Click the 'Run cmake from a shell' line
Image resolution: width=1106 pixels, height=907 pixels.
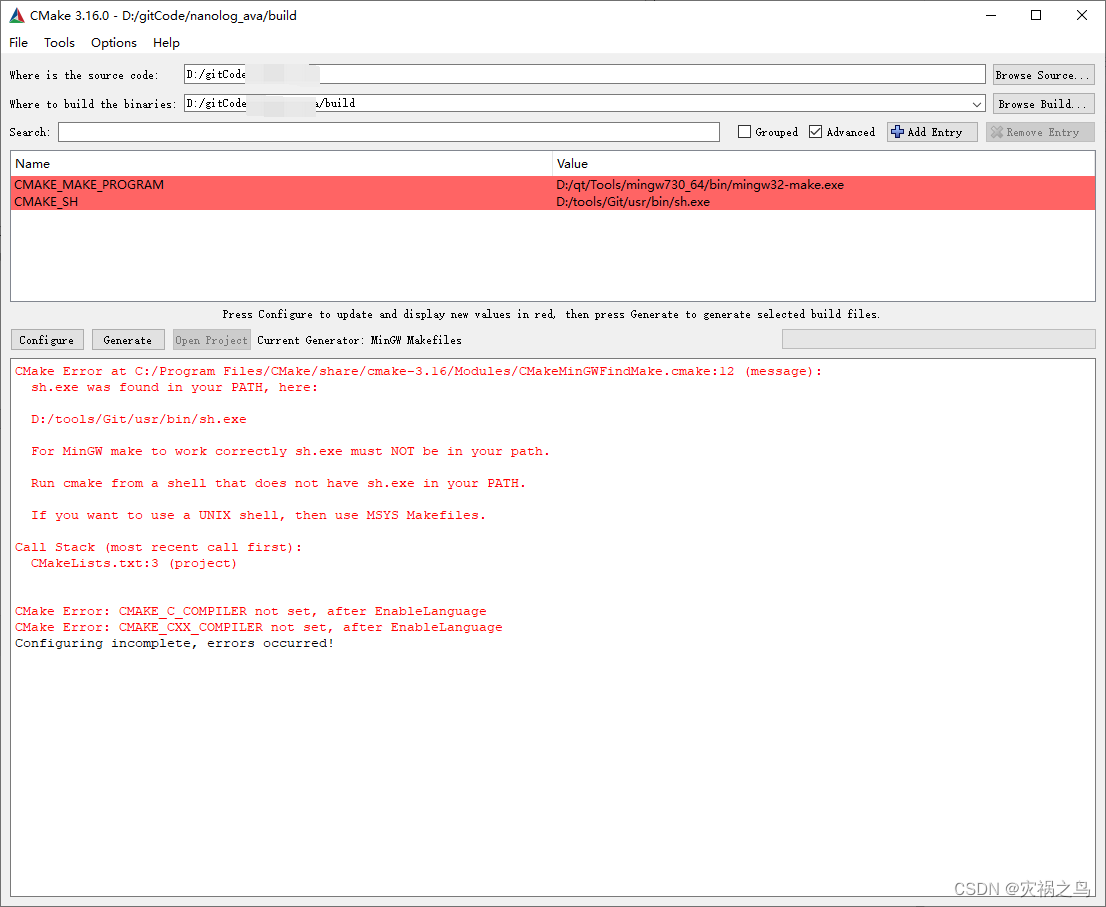[278, 483]
